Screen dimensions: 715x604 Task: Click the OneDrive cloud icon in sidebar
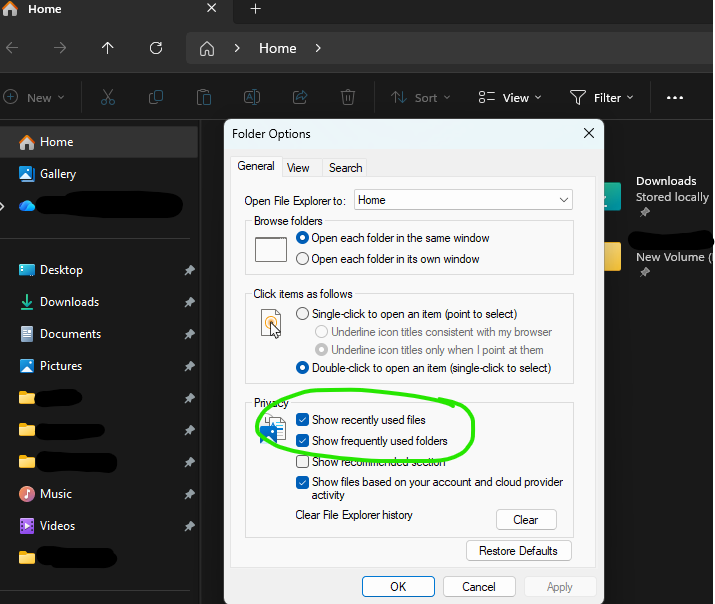pyautogui.click(x=27, y=206)
